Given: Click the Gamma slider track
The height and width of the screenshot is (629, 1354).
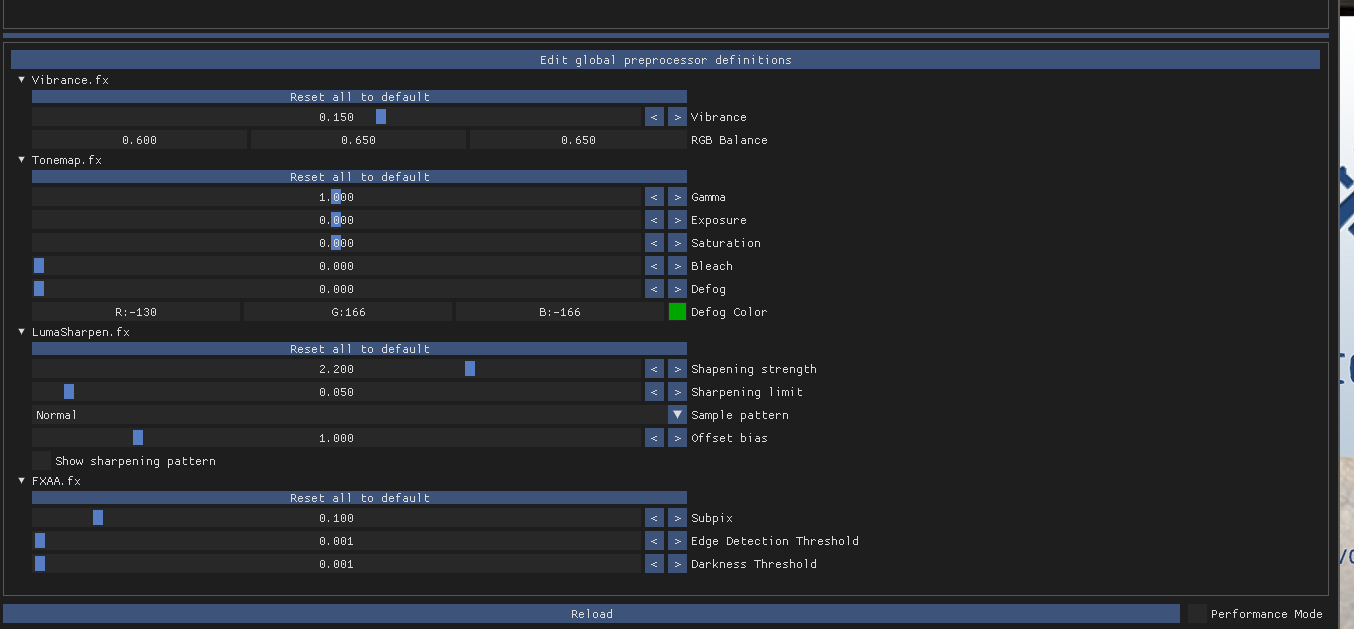Looking at the screenshot, I should pyautogui.click(x=336, y=197).
